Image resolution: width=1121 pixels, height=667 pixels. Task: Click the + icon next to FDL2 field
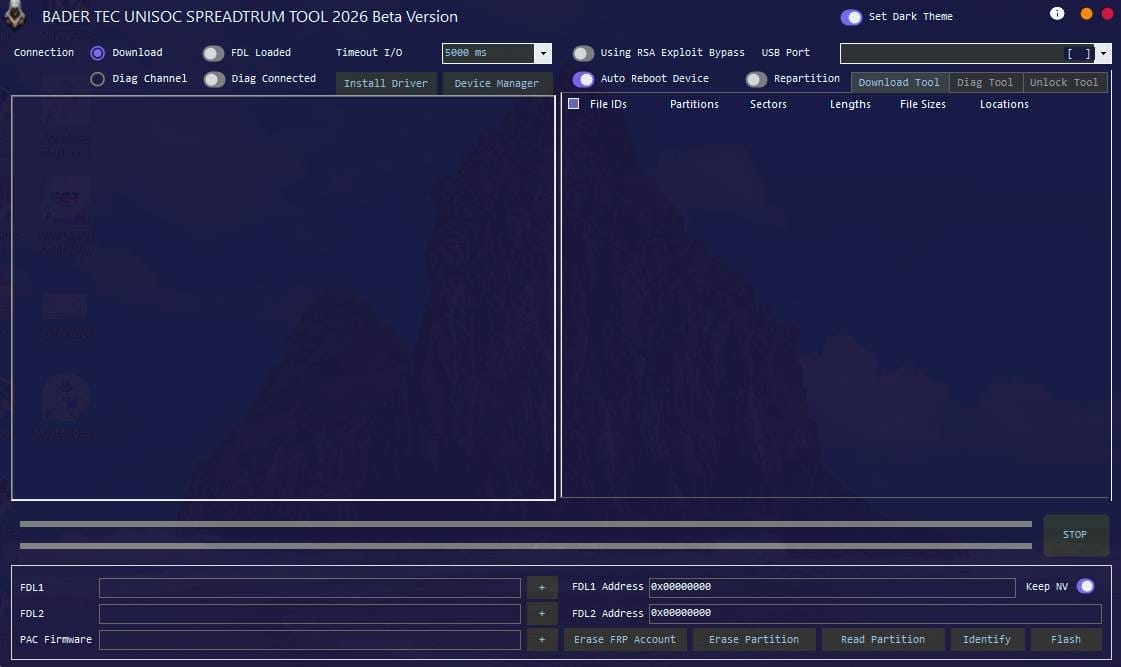click(x=542, y=613)
